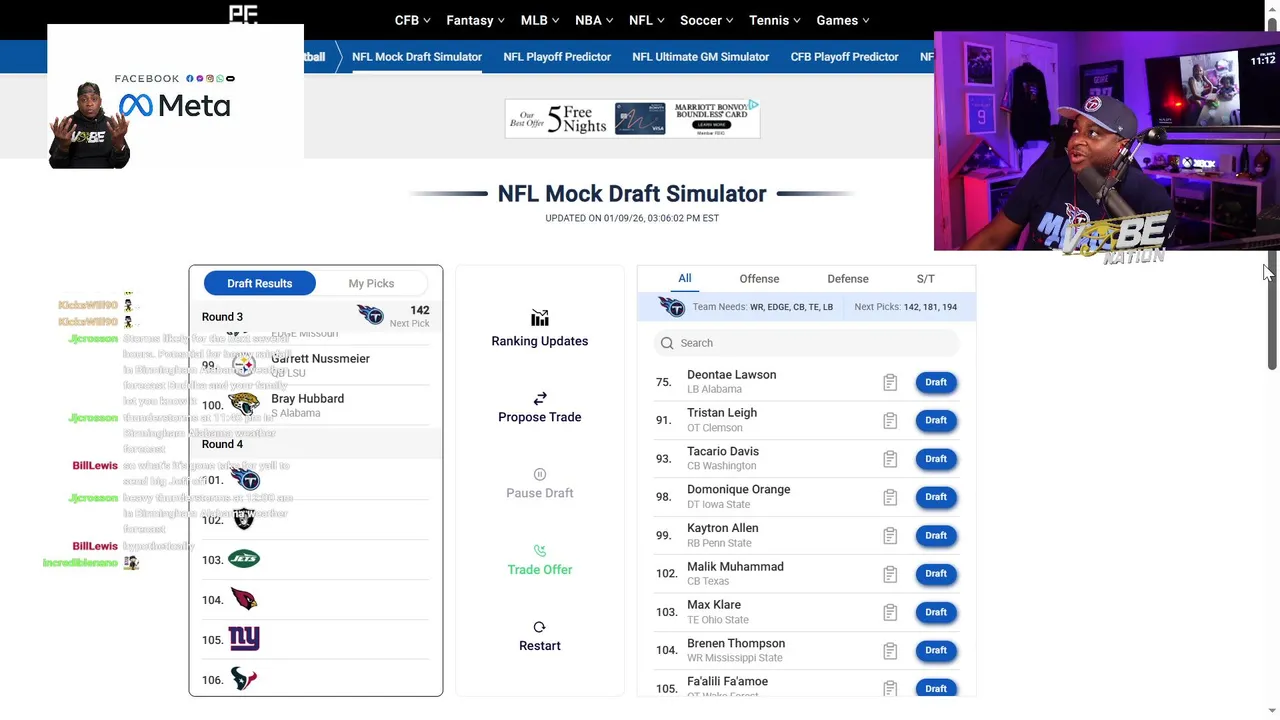
Task: Open clipboard notes for Domonique Orange
Action: [890, 497]
